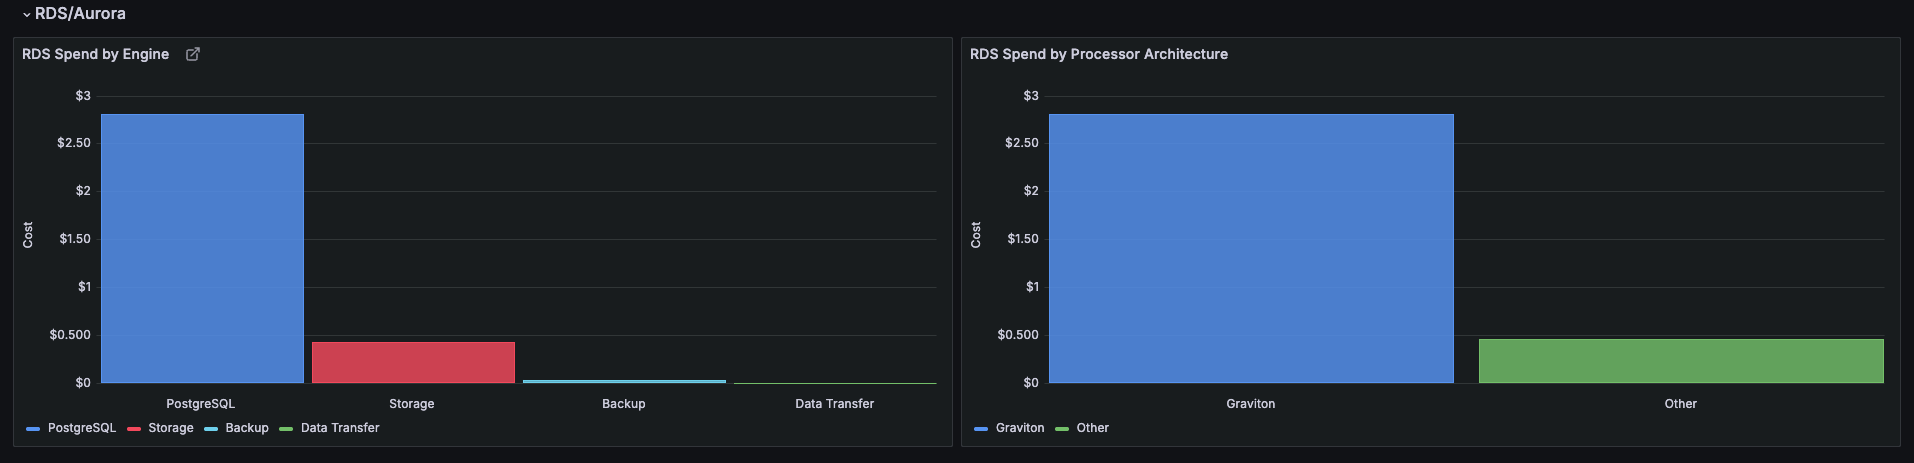
Task: Open the RDS Spend by Engine panel title menu
Action: (96, 54)
